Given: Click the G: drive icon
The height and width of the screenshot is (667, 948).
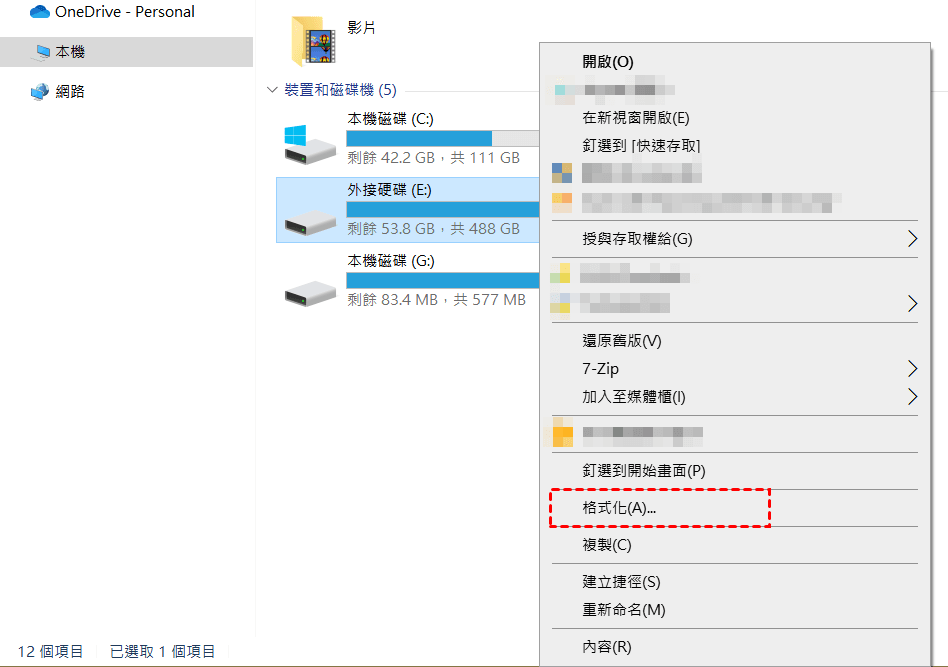Looking at the screenshot, I should pyautogui.click(x=310, y=293).
